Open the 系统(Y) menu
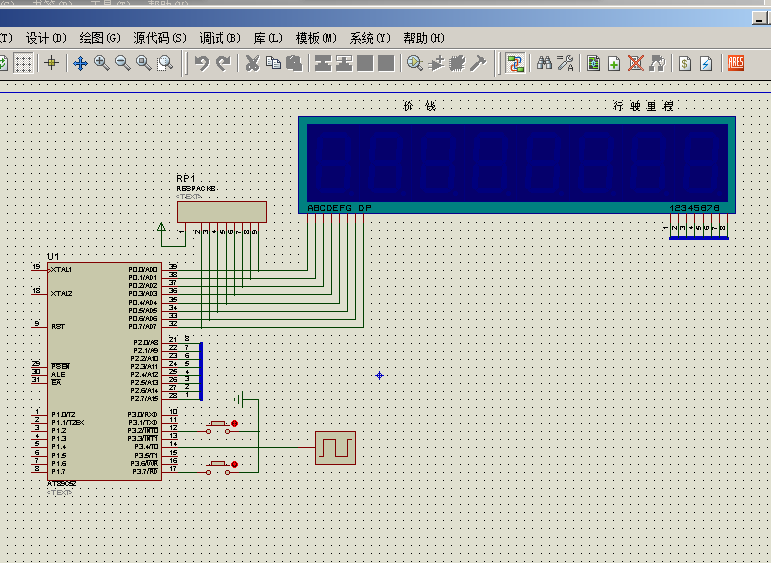The width and height of the screenshot is (771, 563). pyautogui.click(x=370, y=38)
